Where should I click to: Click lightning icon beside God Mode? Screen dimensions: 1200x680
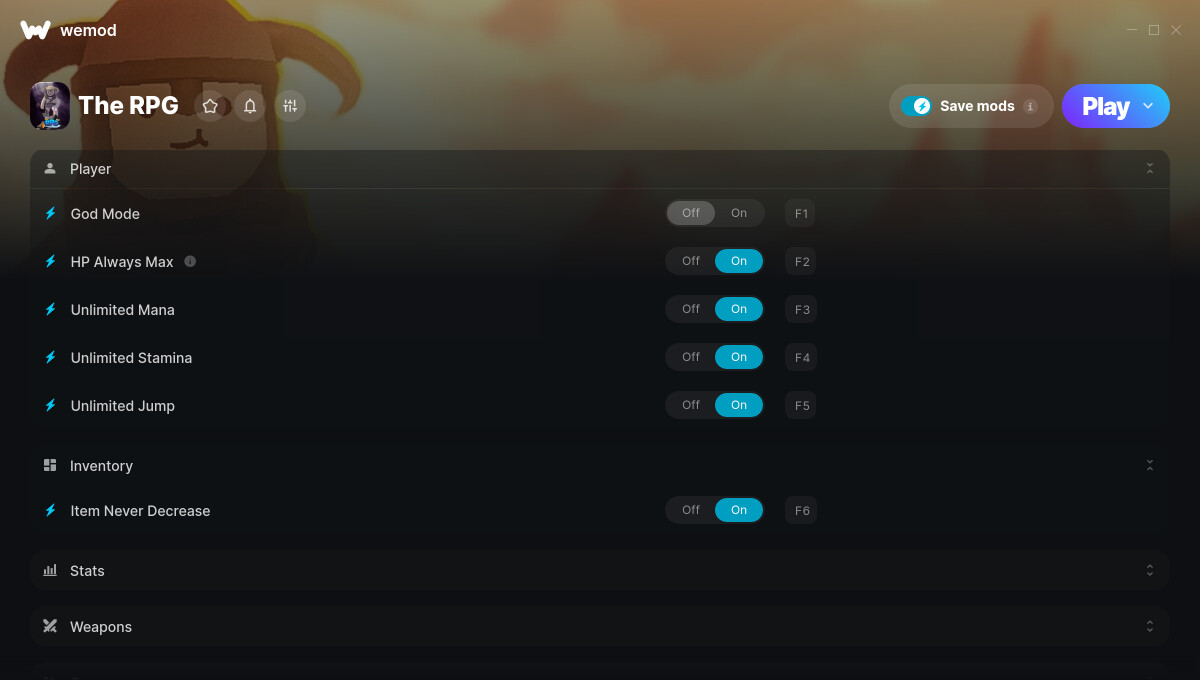click(x=50, y=213)
